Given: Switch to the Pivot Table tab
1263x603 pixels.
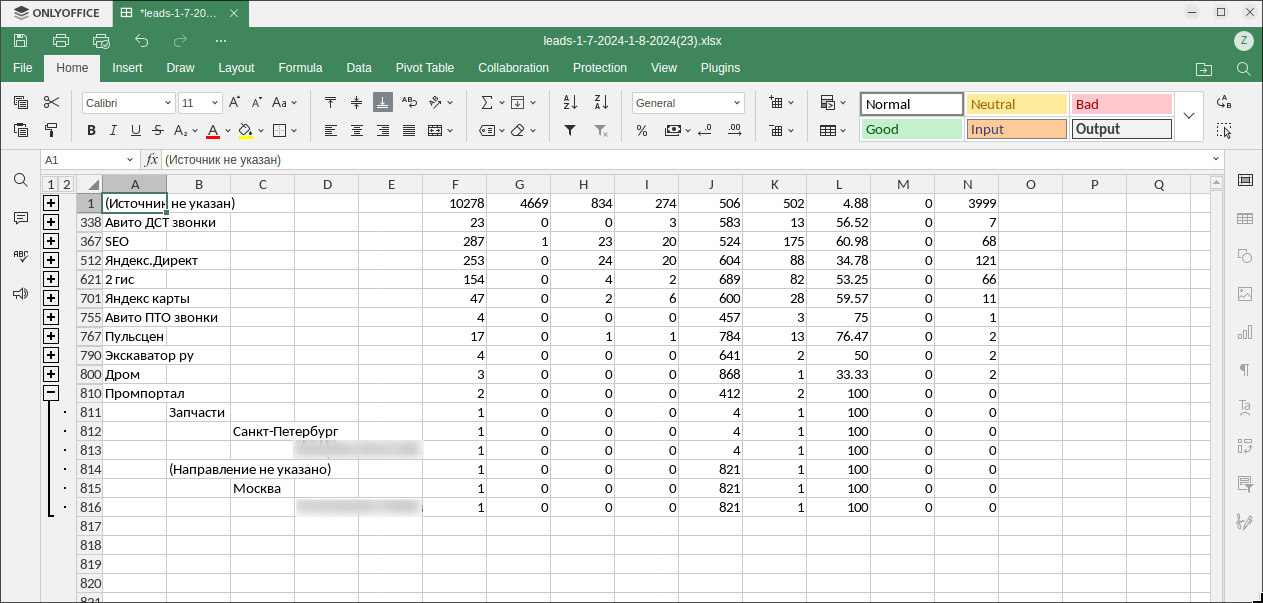Looking at the screenshot, I should [425, 68].
